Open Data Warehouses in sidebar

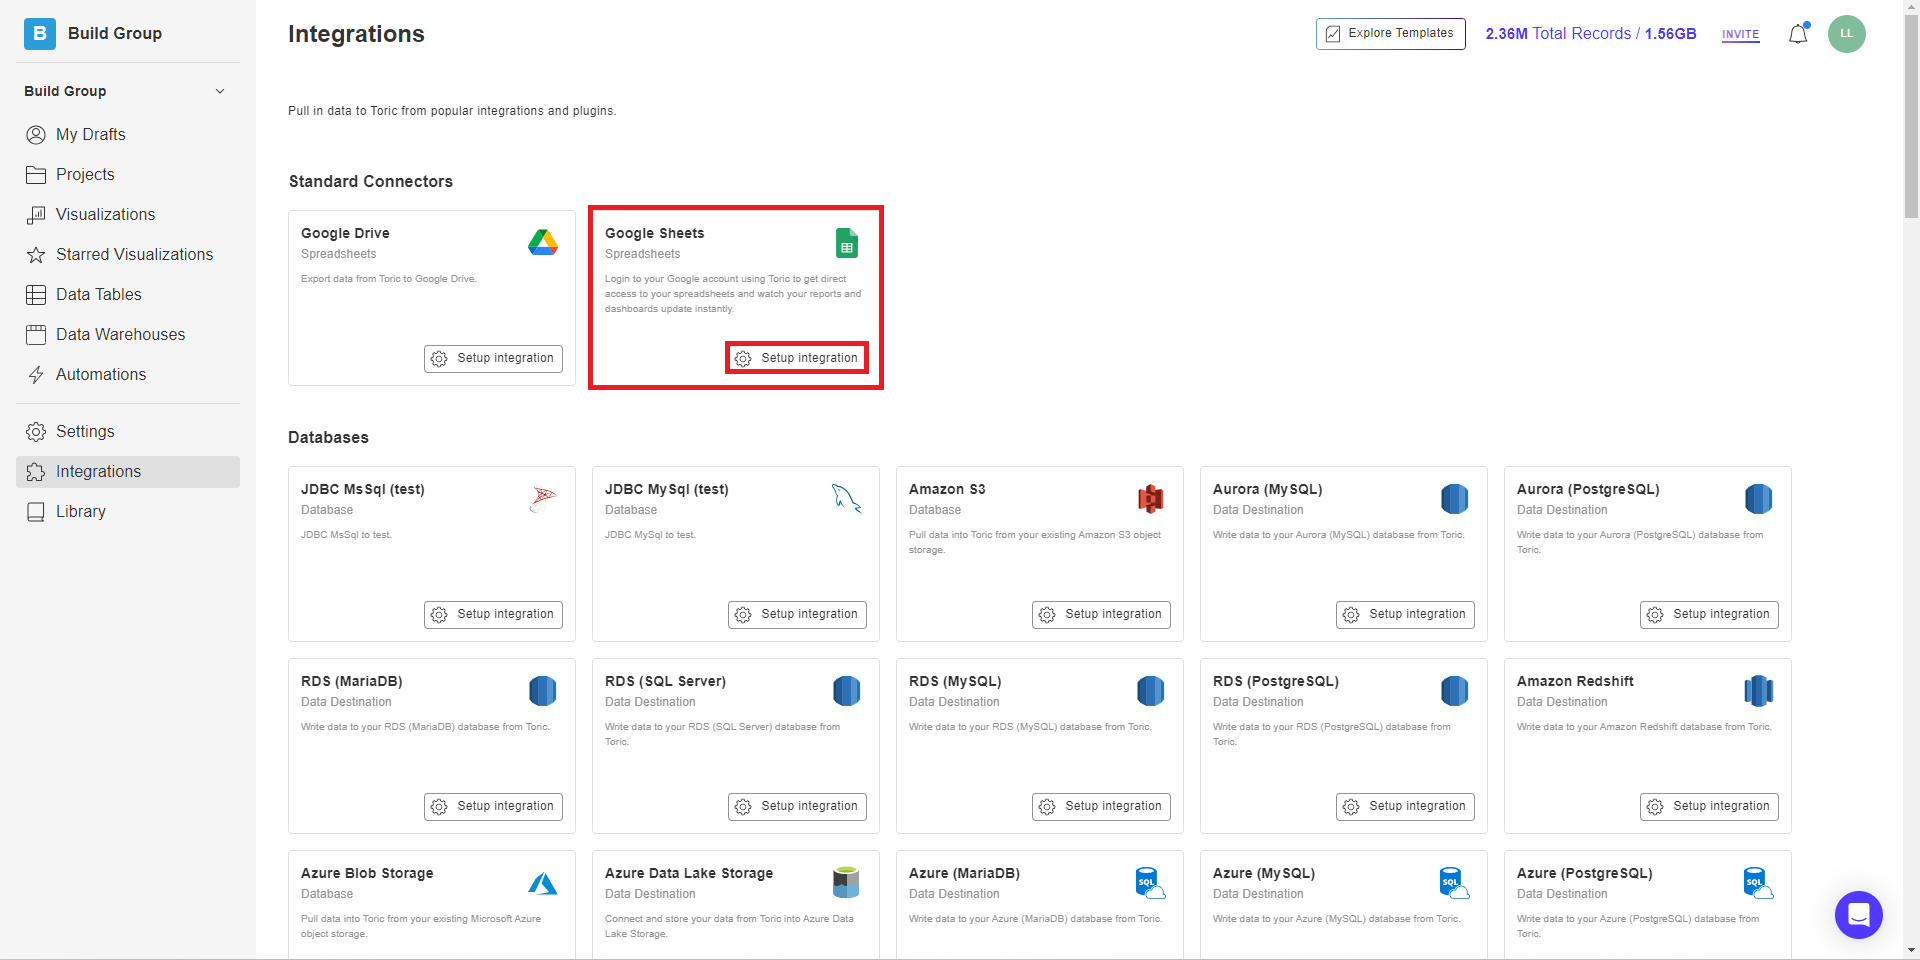[128, 334]
